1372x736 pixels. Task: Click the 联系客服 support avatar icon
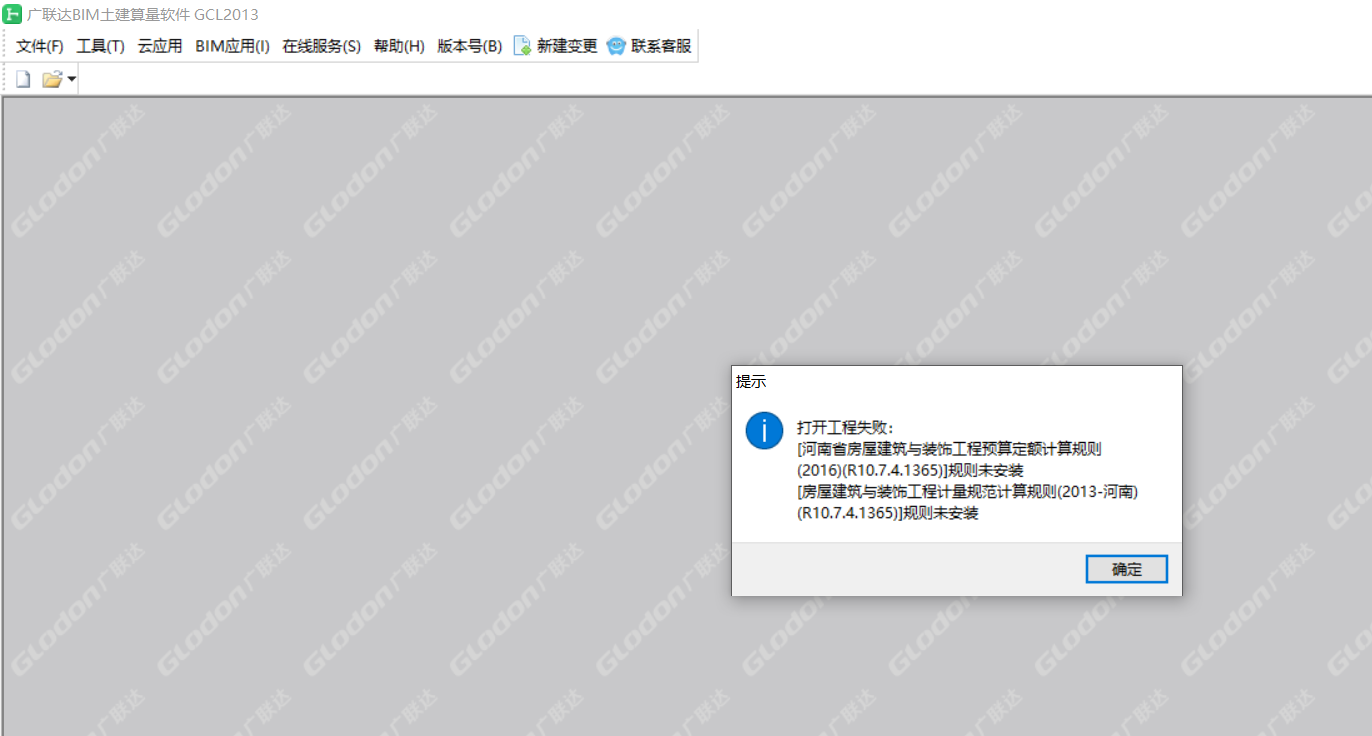tap(616, 46)
